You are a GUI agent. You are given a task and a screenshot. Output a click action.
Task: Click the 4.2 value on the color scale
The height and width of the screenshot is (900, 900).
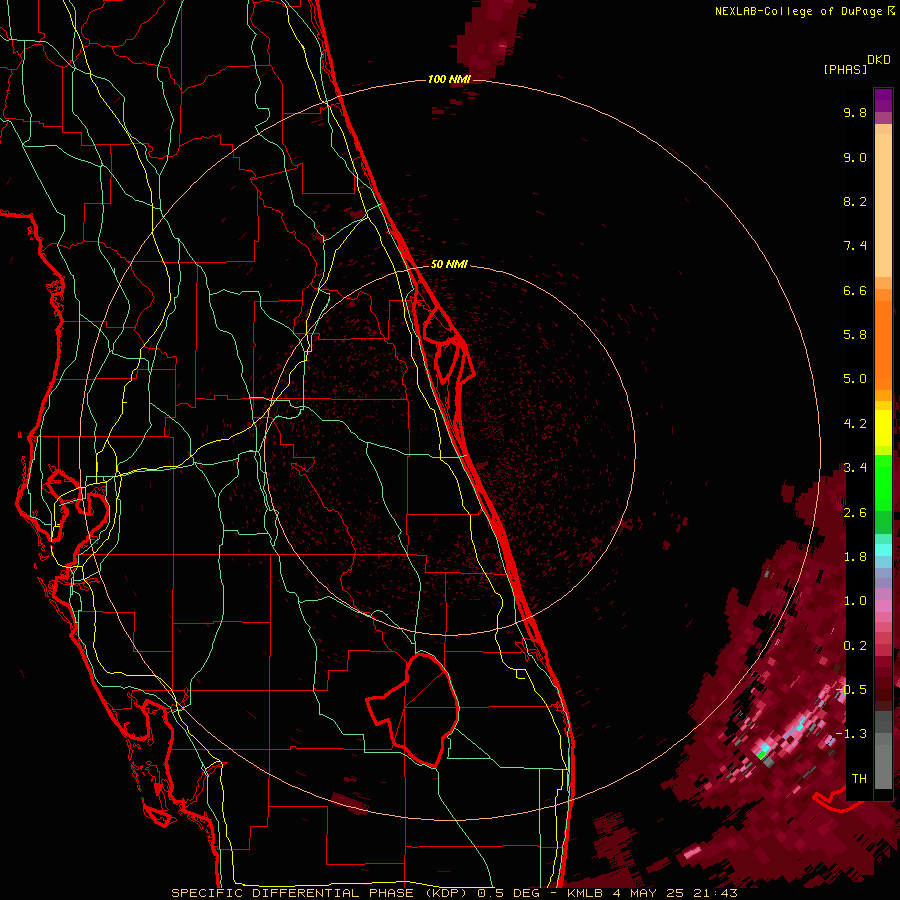[855, 424]
